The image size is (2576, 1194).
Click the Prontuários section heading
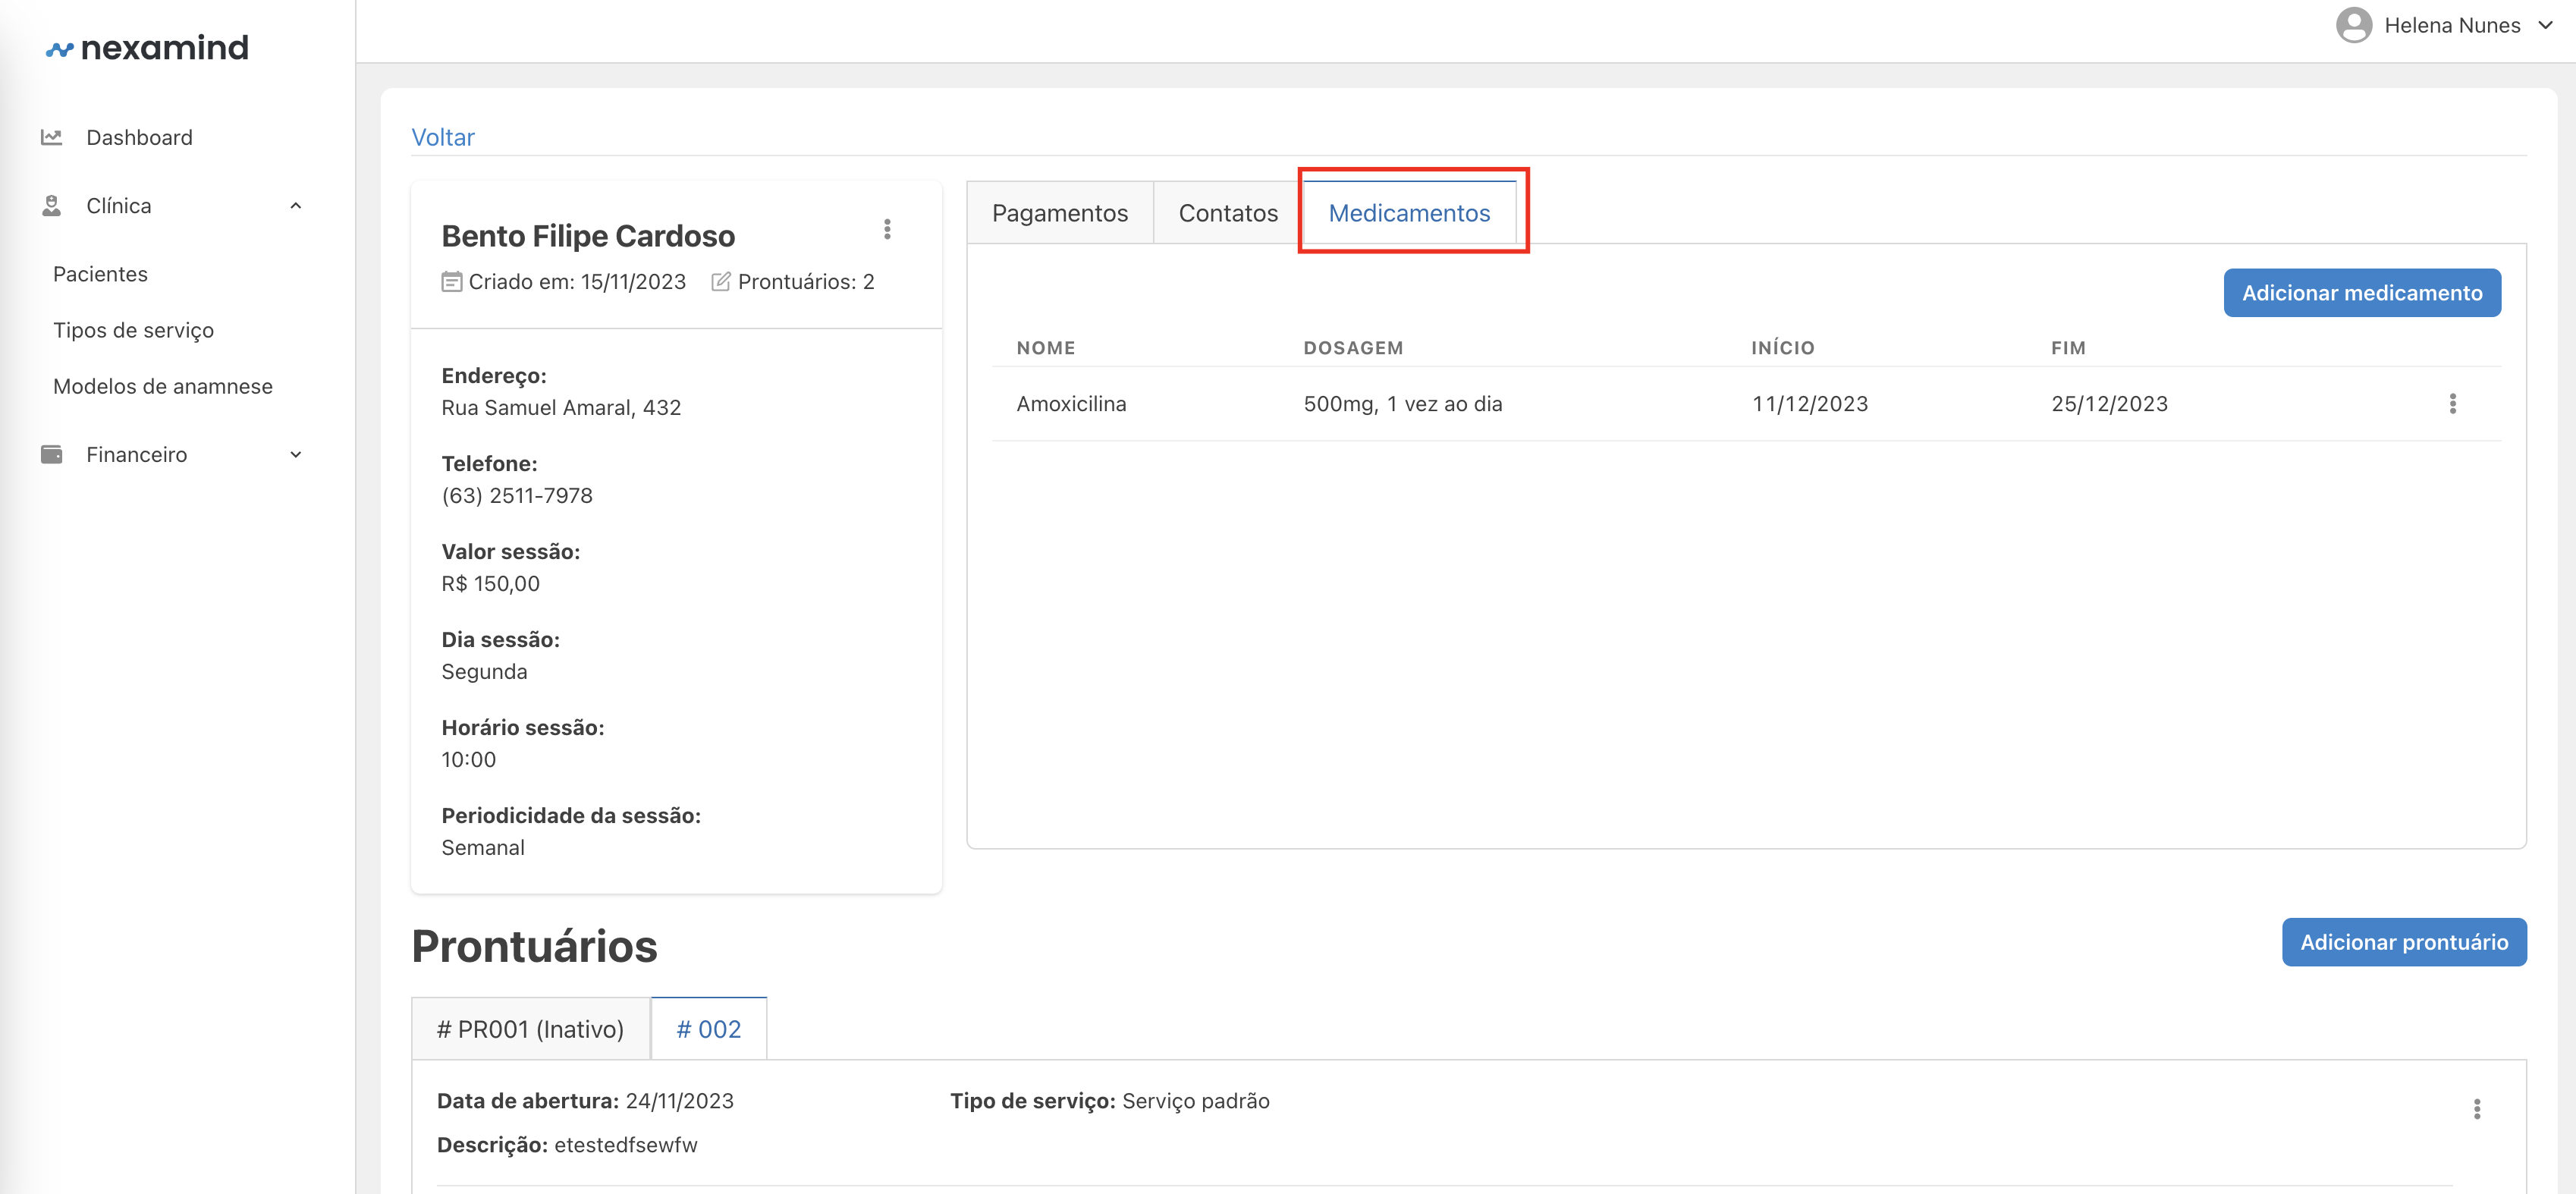(534, 946)
